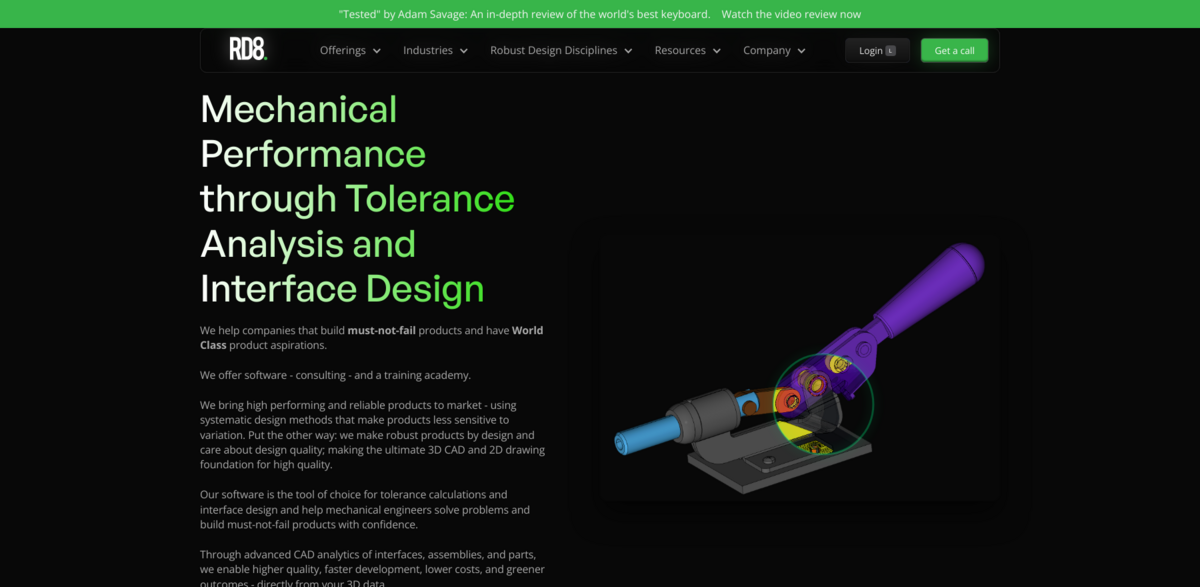The image size is (1200, 587).
Task: Expand the Resources menu
Action: 681,50
